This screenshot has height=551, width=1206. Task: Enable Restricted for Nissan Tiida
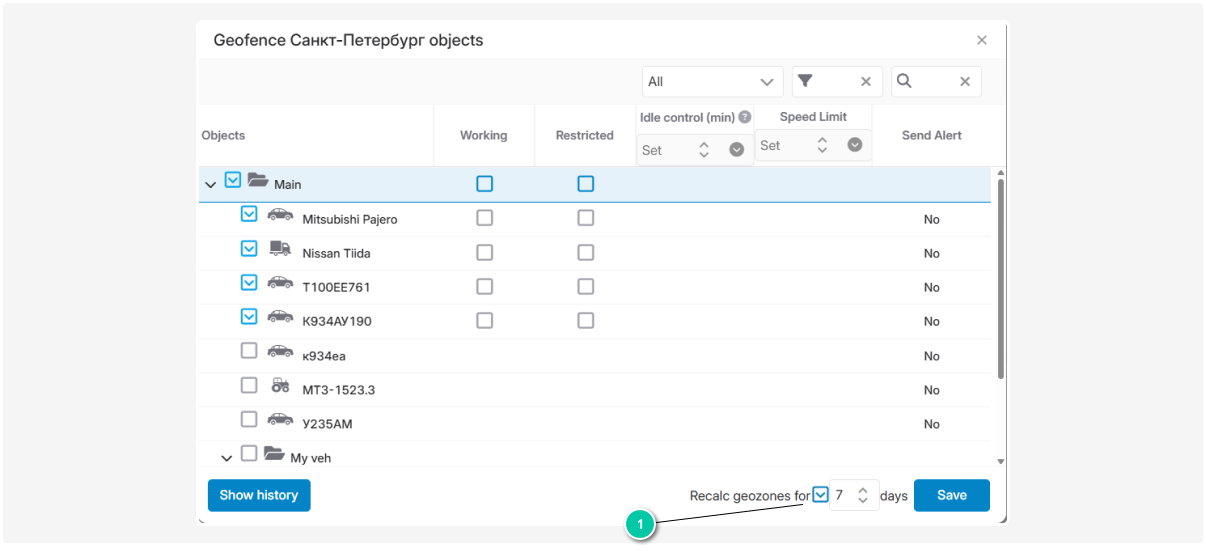pos(586,252)
